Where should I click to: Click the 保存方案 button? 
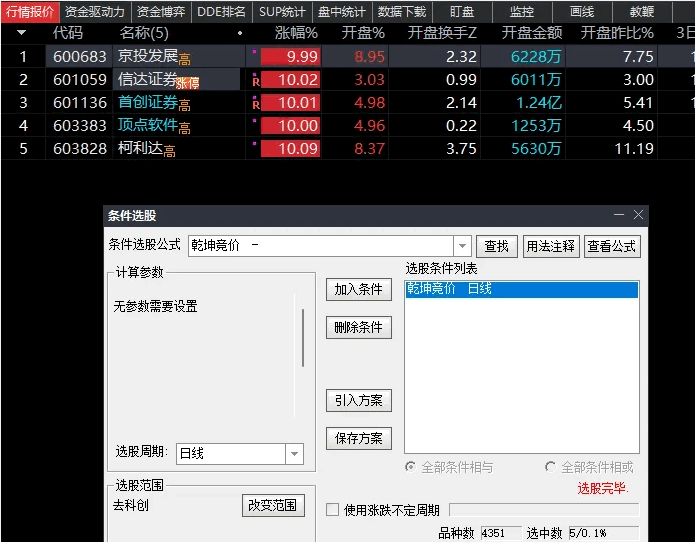pyautogui.click(x=359, y=438)
